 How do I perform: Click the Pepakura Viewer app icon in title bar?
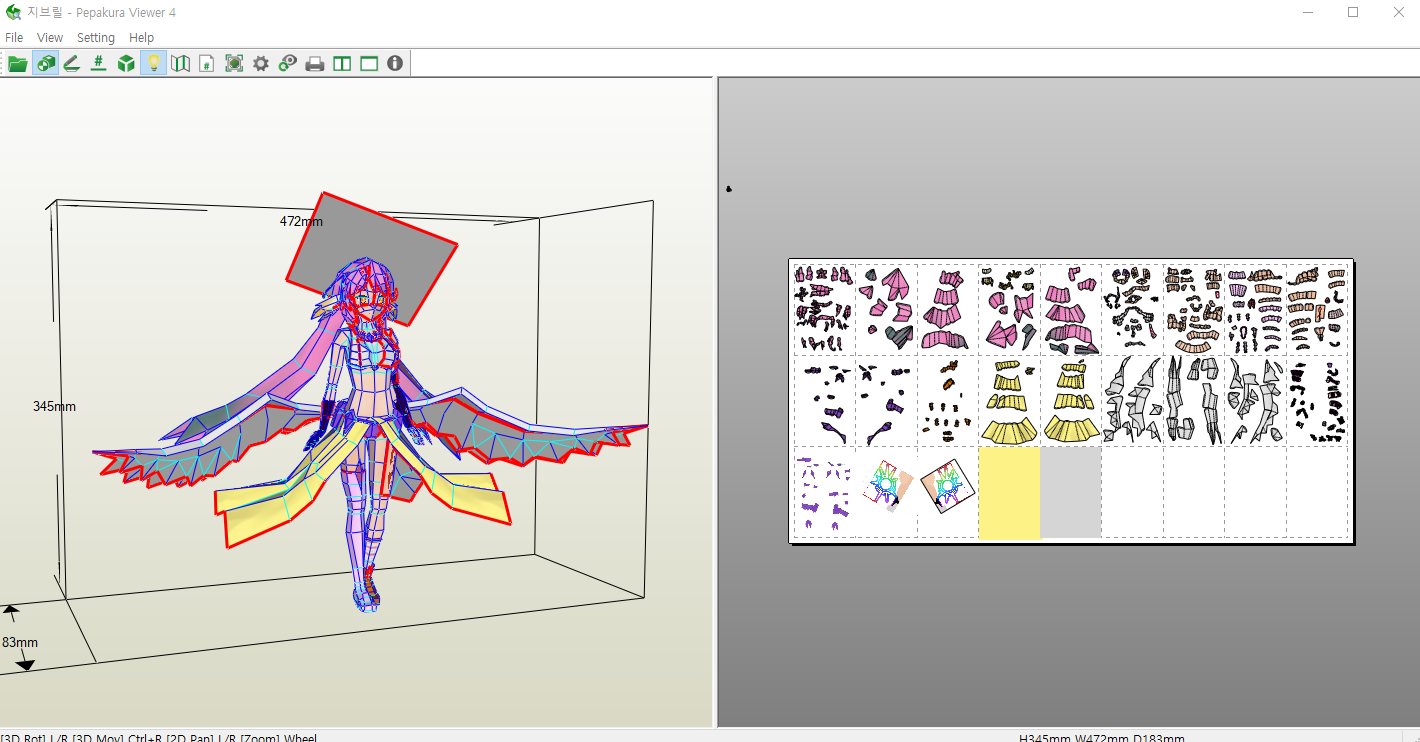[x=13, y=13]
